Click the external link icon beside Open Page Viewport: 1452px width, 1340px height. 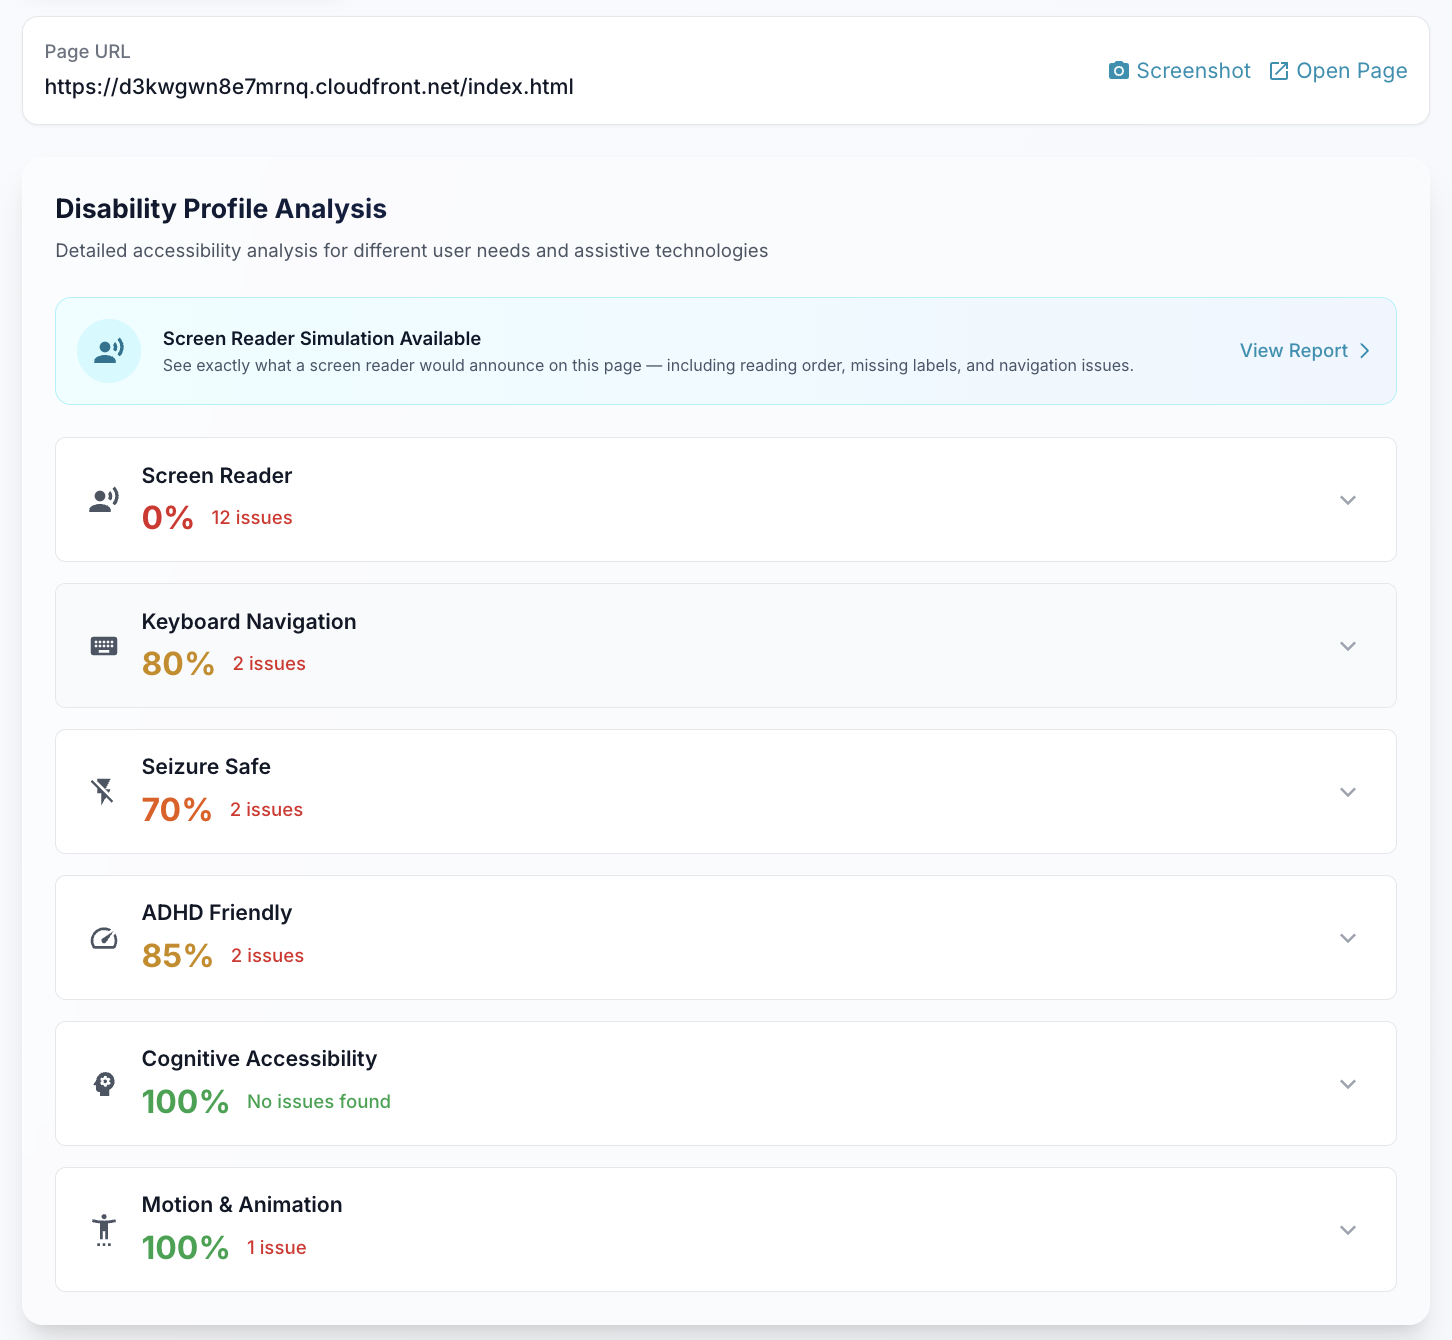click(1279, 71)
